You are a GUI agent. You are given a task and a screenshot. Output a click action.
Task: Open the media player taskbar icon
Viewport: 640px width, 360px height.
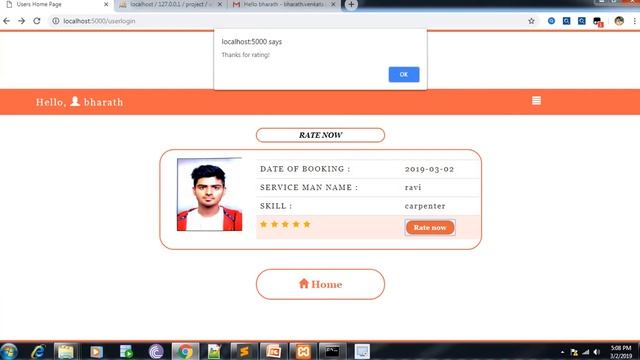click(x=96, y=351)
